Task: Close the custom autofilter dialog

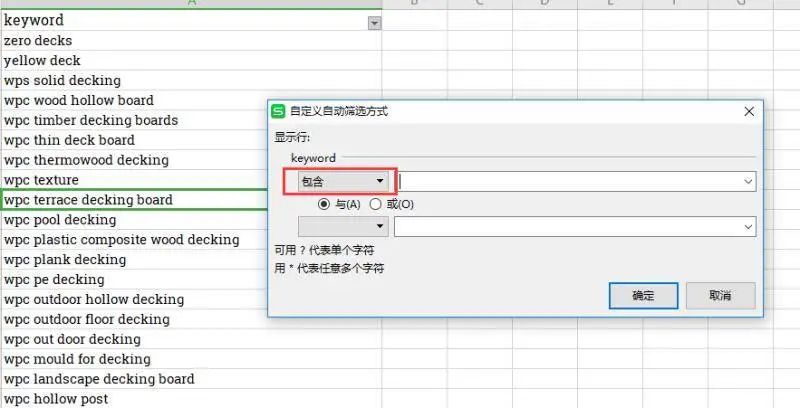Action: (749, 112)
